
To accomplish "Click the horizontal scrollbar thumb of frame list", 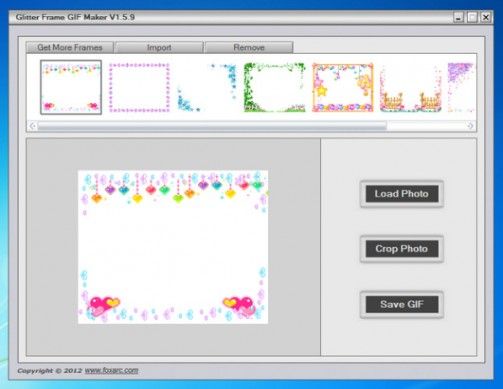I will click(212, 126).
